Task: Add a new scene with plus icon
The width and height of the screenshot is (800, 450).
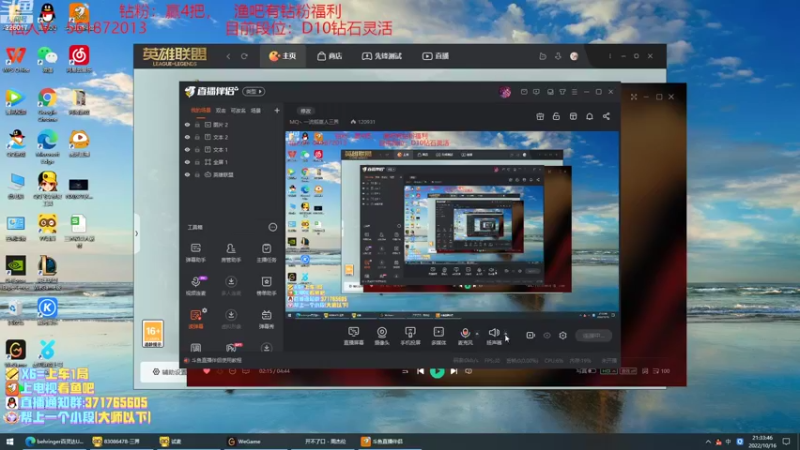Action: tap(277, 110)
